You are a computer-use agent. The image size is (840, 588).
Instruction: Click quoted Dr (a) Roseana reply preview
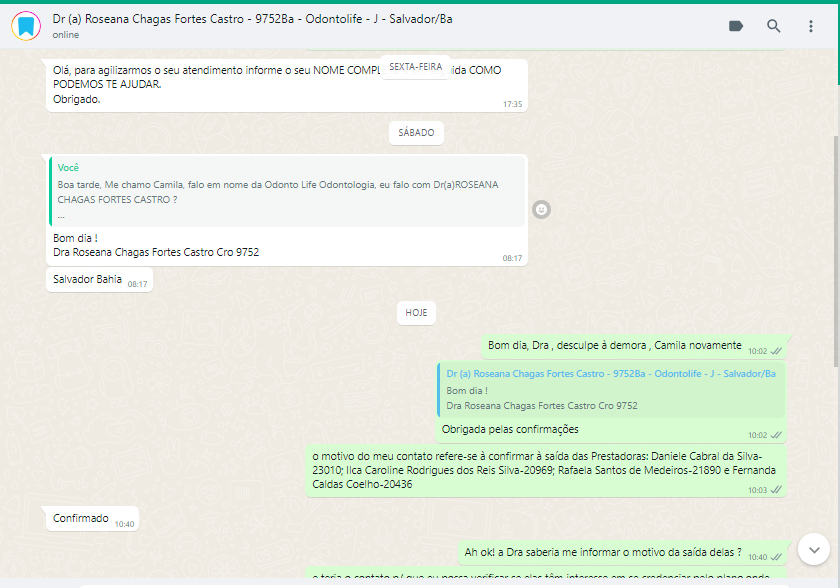click(611, 390)
